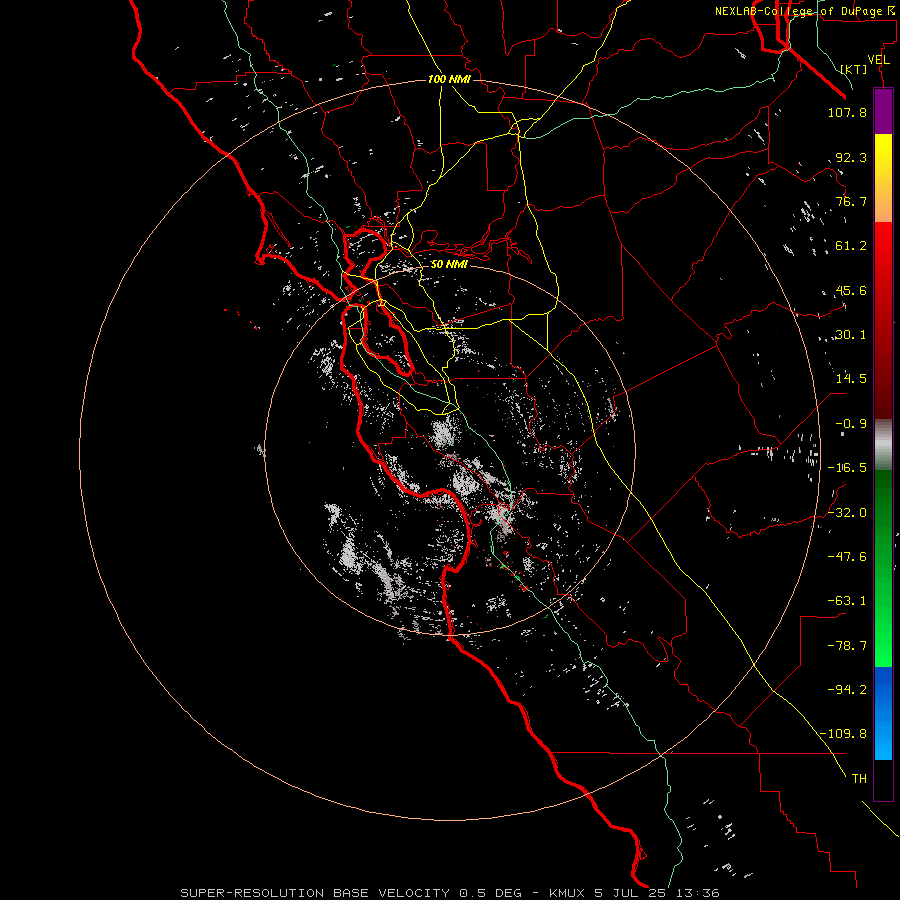The width and height of the screenshot is (900, 900).
Task: Select the black TH segment of the color bar
Action: click(883, 780)
